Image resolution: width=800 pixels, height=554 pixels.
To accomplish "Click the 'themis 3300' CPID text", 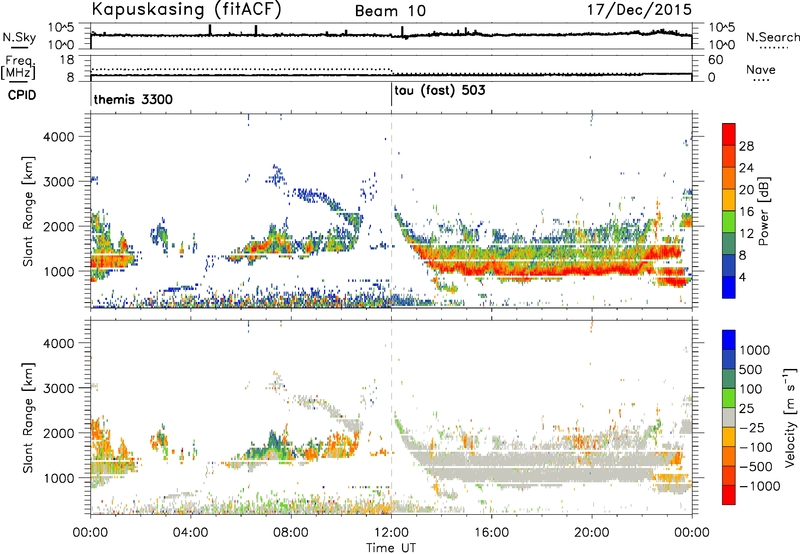I will 133,99.
